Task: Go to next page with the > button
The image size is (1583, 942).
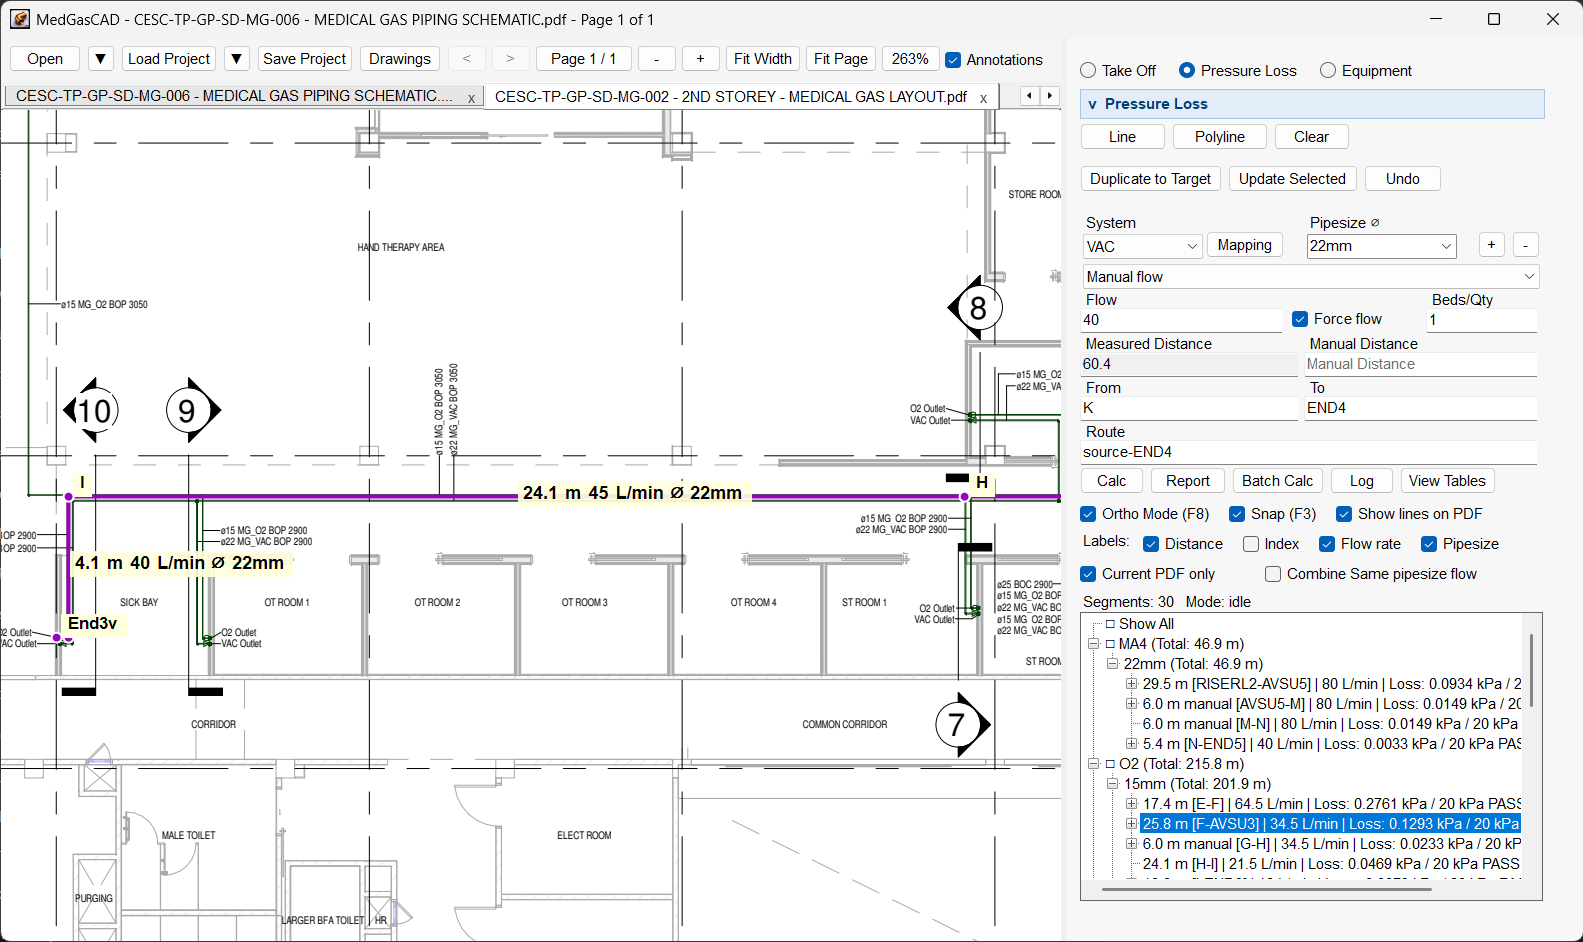Action: pos(510,59)
